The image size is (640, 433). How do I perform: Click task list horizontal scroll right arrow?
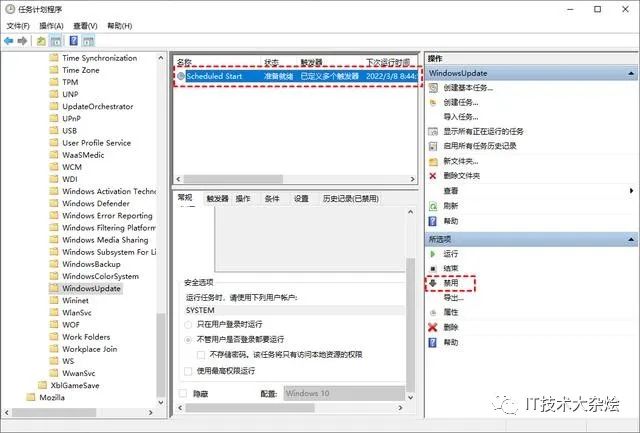[x=412, y=179]
